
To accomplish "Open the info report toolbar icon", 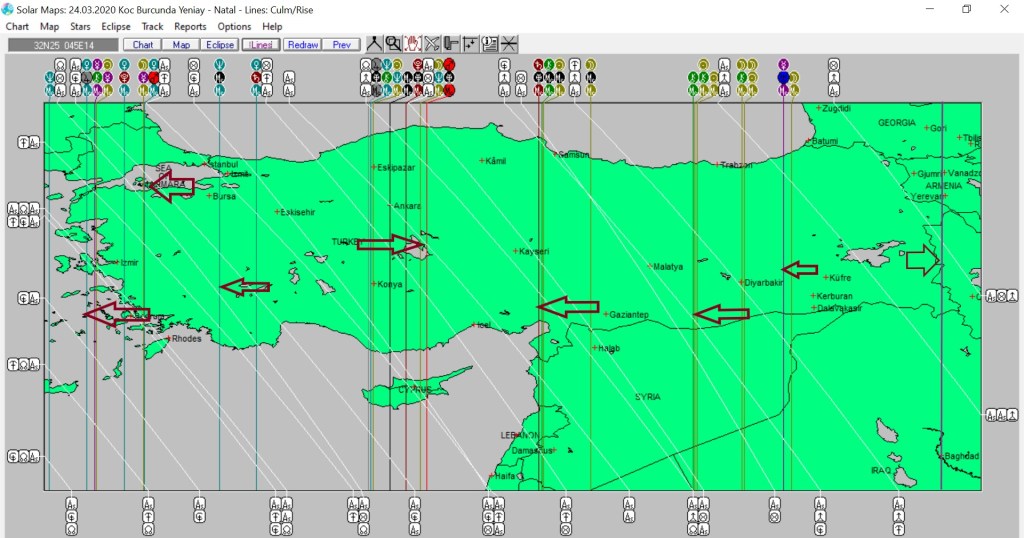I will coord(489,44).
